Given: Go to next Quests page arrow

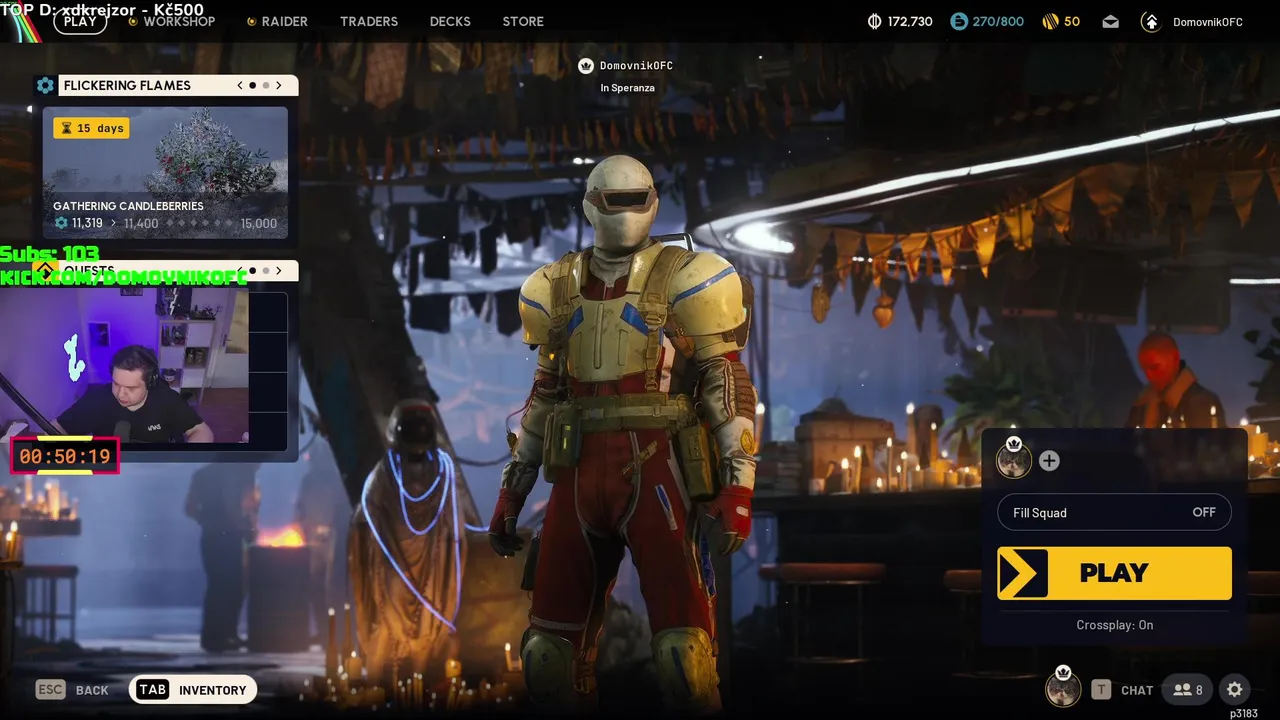Looking at the screenshot, I should [279, 270].
